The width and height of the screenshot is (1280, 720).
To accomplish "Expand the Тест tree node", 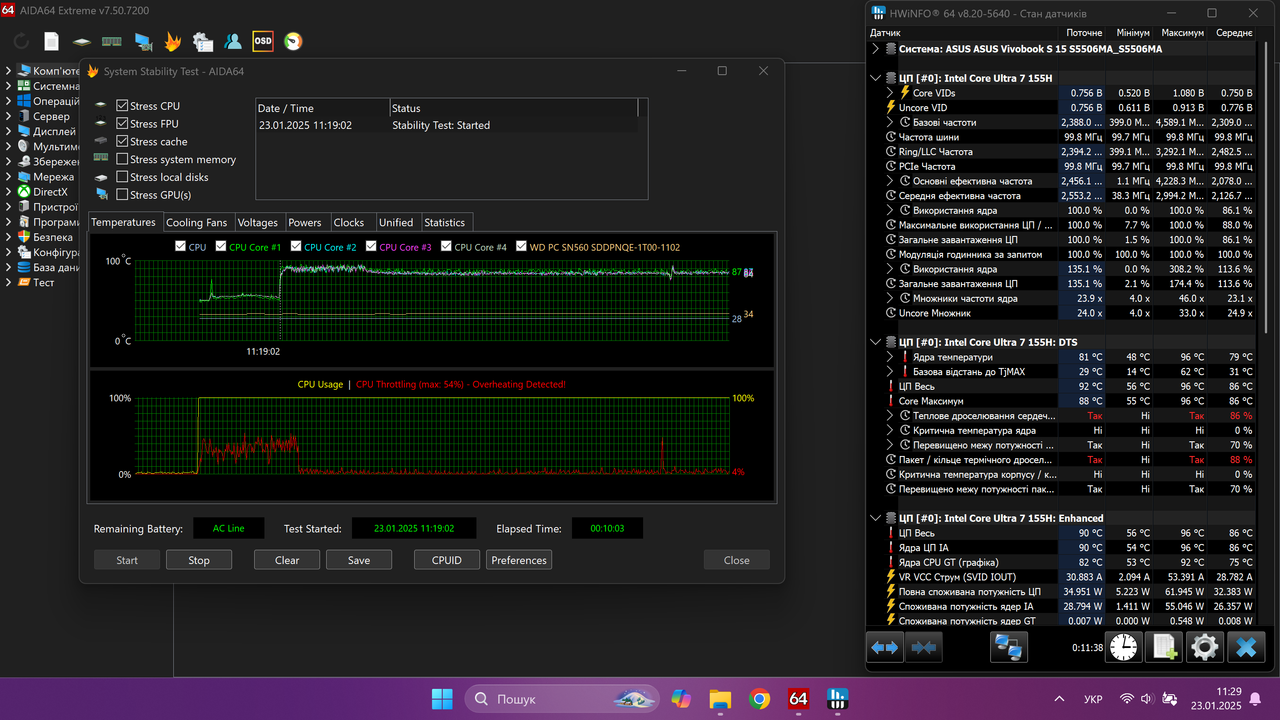I will pos(9,283).
